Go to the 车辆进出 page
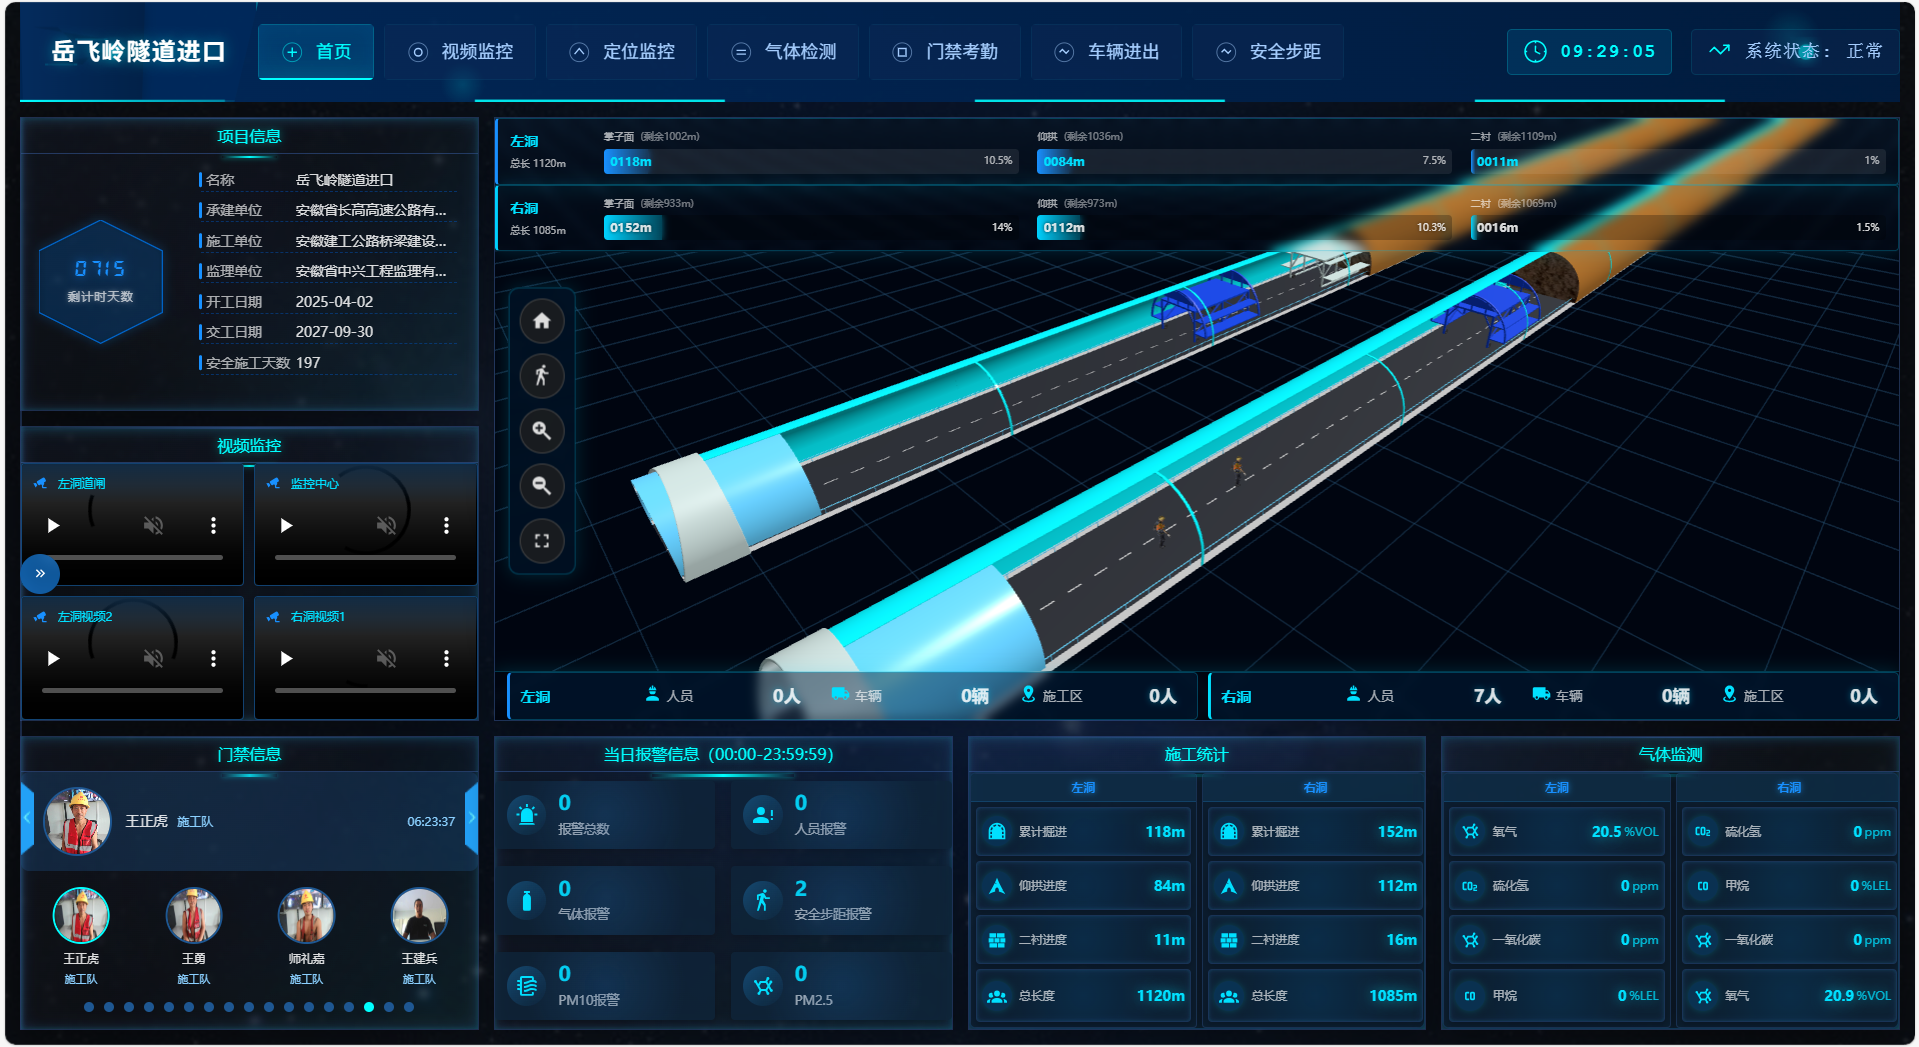The image size is (1919, 1047). click(1107, 52)
